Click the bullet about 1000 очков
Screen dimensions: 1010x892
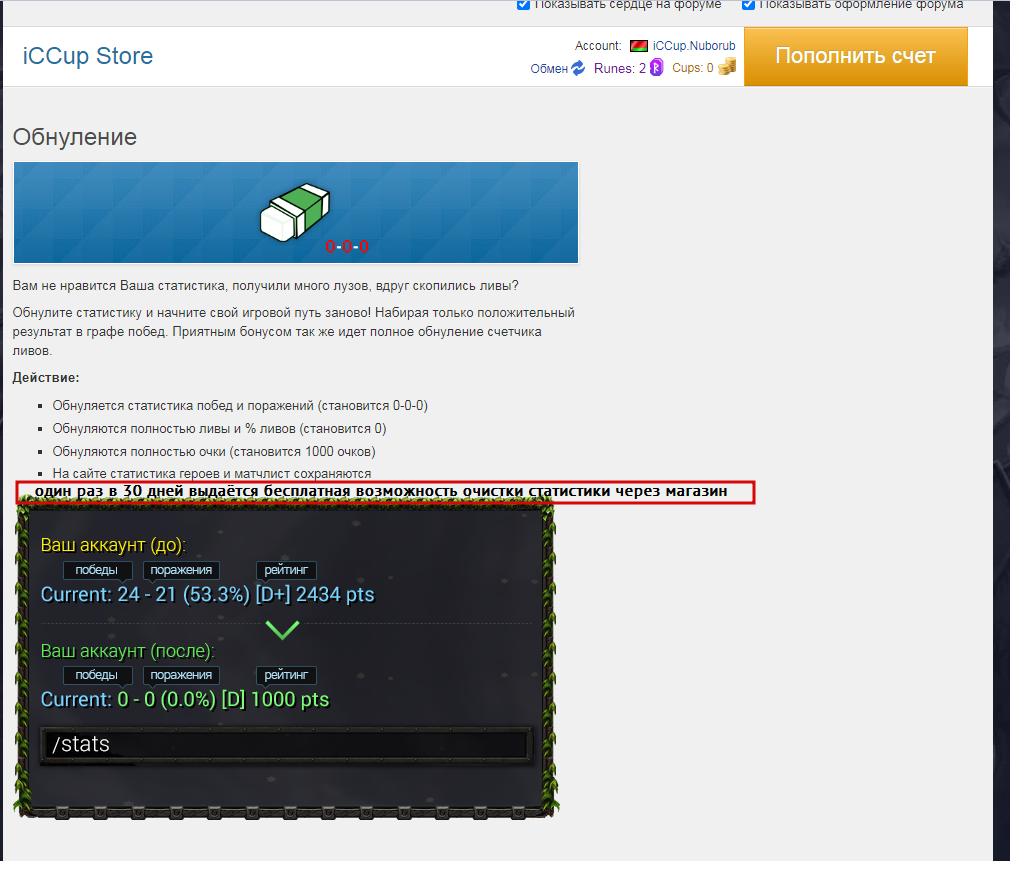coord(214,451)
